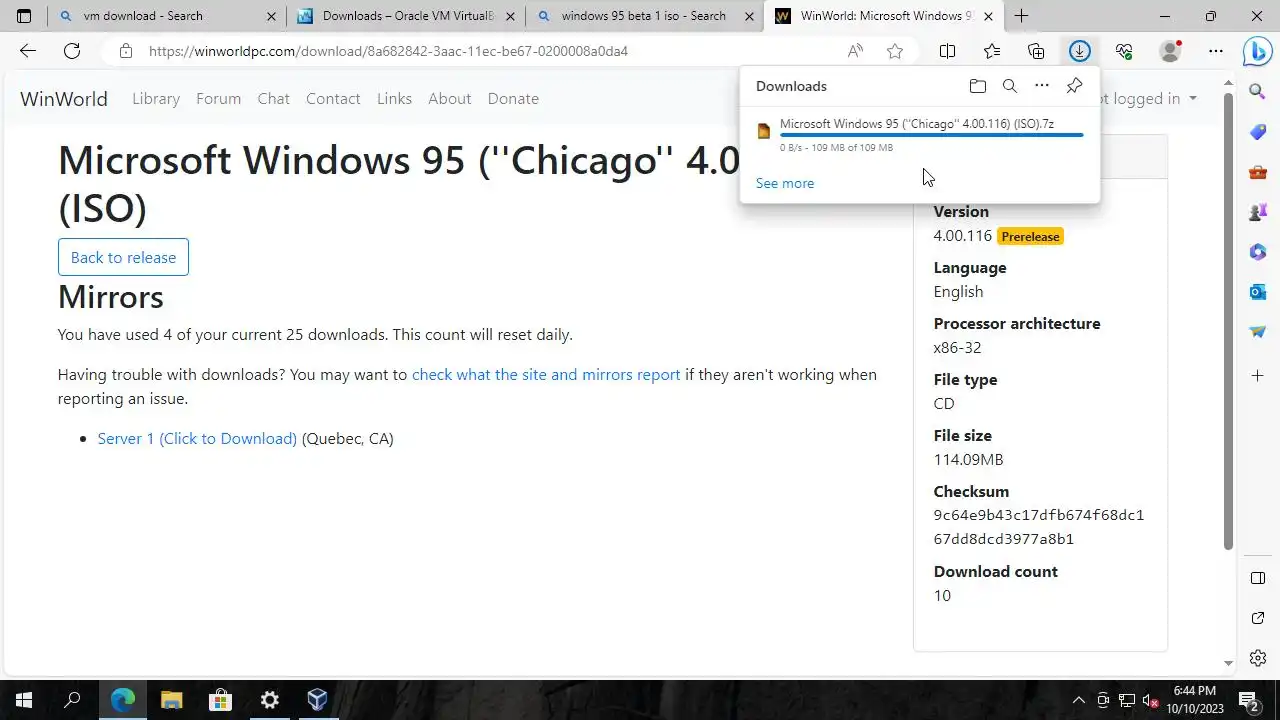Click the scrollbar down arrow

coord(1229,663)
